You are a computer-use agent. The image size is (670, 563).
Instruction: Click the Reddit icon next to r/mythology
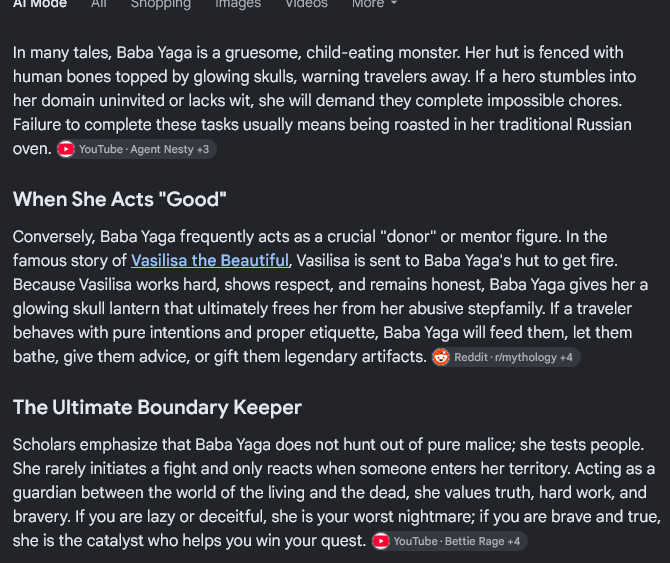(441, 357)
